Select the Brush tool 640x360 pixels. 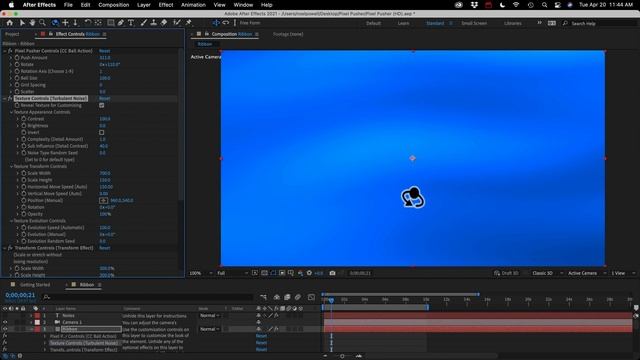point(143,23)
